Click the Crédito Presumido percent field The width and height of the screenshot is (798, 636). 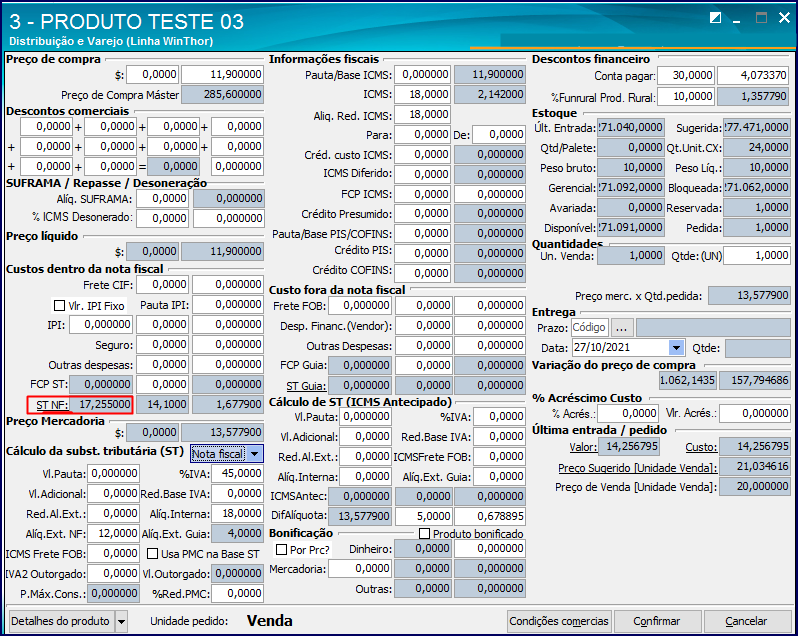pyautogui.click(x=422, y=214)
